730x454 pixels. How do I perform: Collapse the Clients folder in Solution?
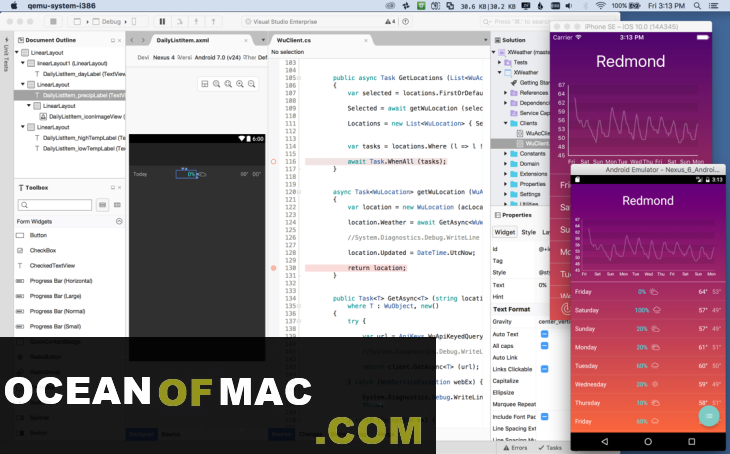506,123
